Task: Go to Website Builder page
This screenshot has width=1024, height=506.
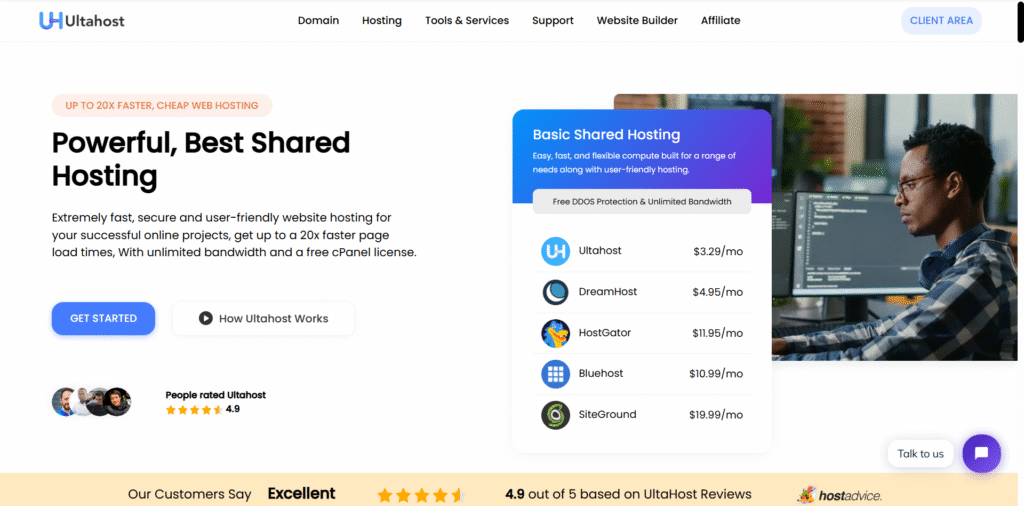Action: [x=637, y=20]
